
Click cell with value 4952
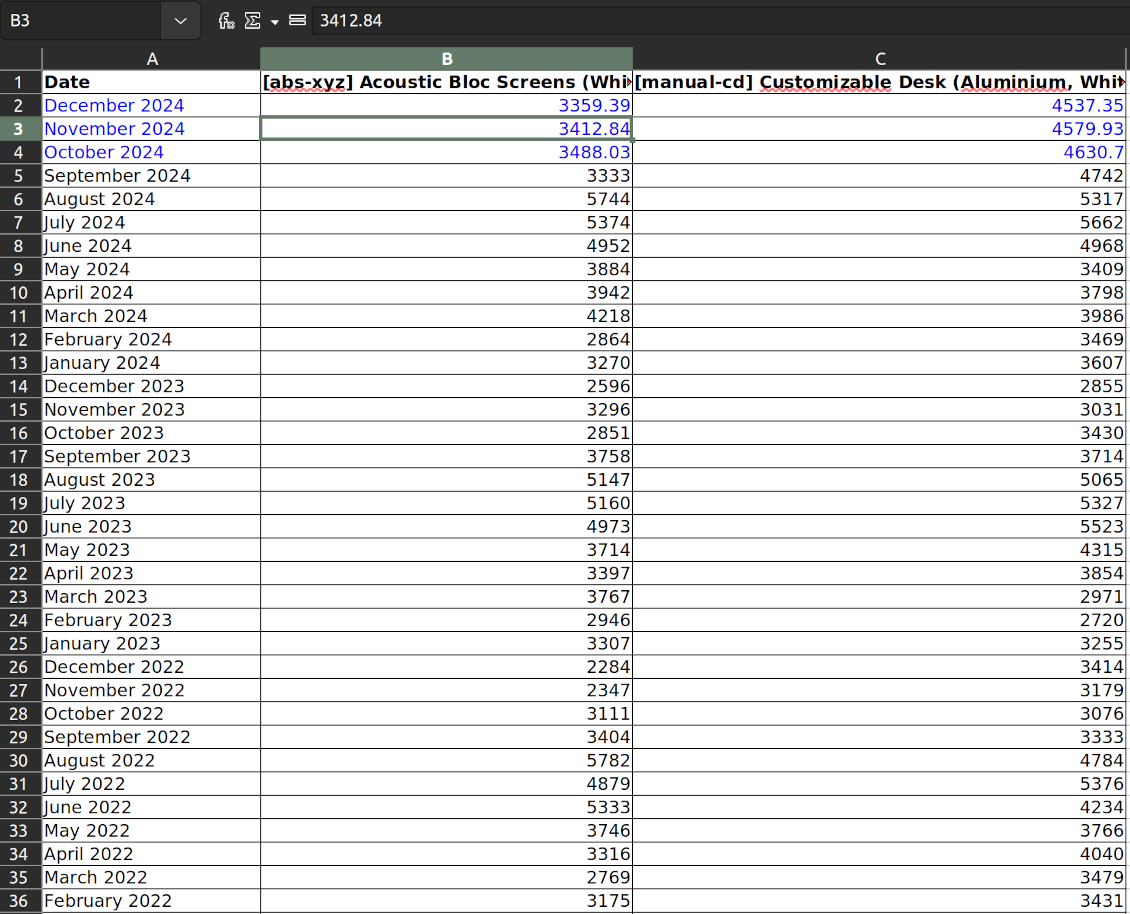tap(446, 246)
